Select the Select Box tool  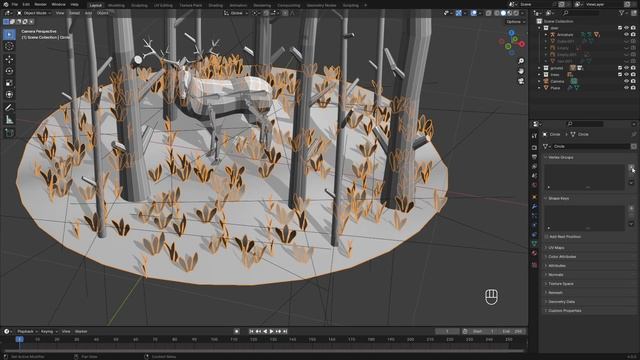tap(9, 35)
